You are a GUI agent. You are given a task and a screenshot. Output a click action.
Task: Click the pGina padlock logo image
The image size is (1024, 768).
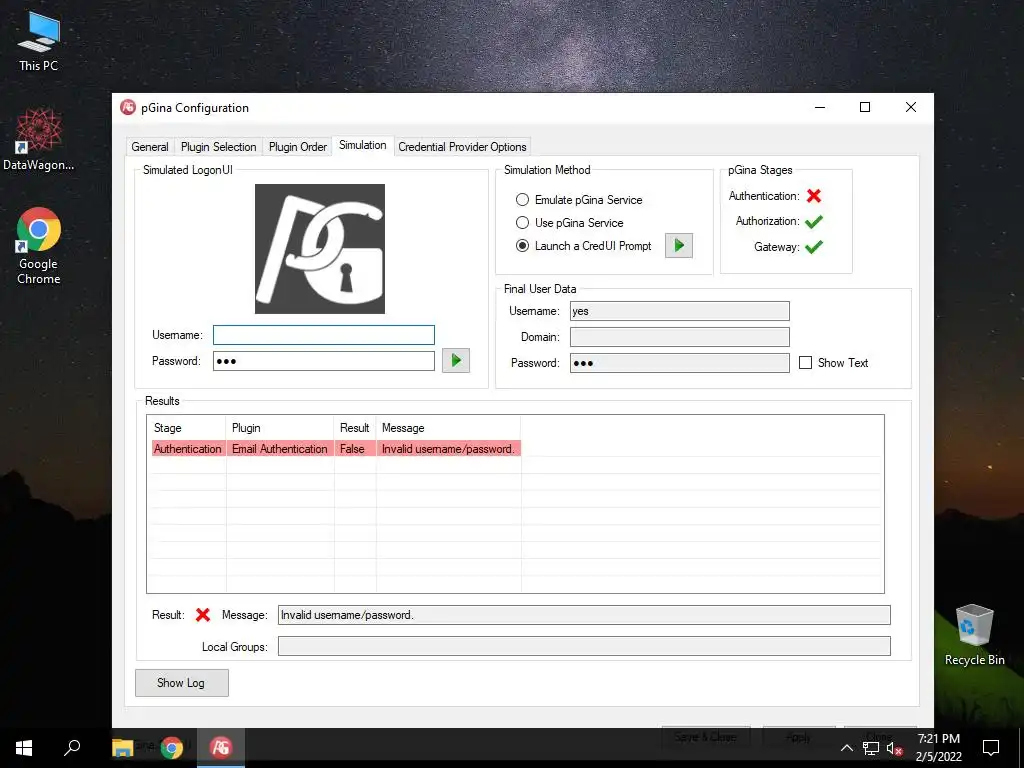(x=320, y=249)
